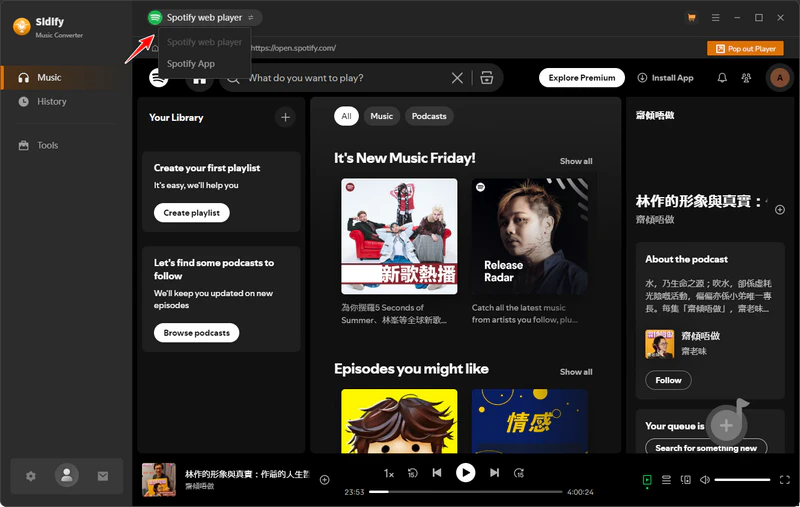Open the queue icon
The image size is (800, 507).
click(666, 479)
